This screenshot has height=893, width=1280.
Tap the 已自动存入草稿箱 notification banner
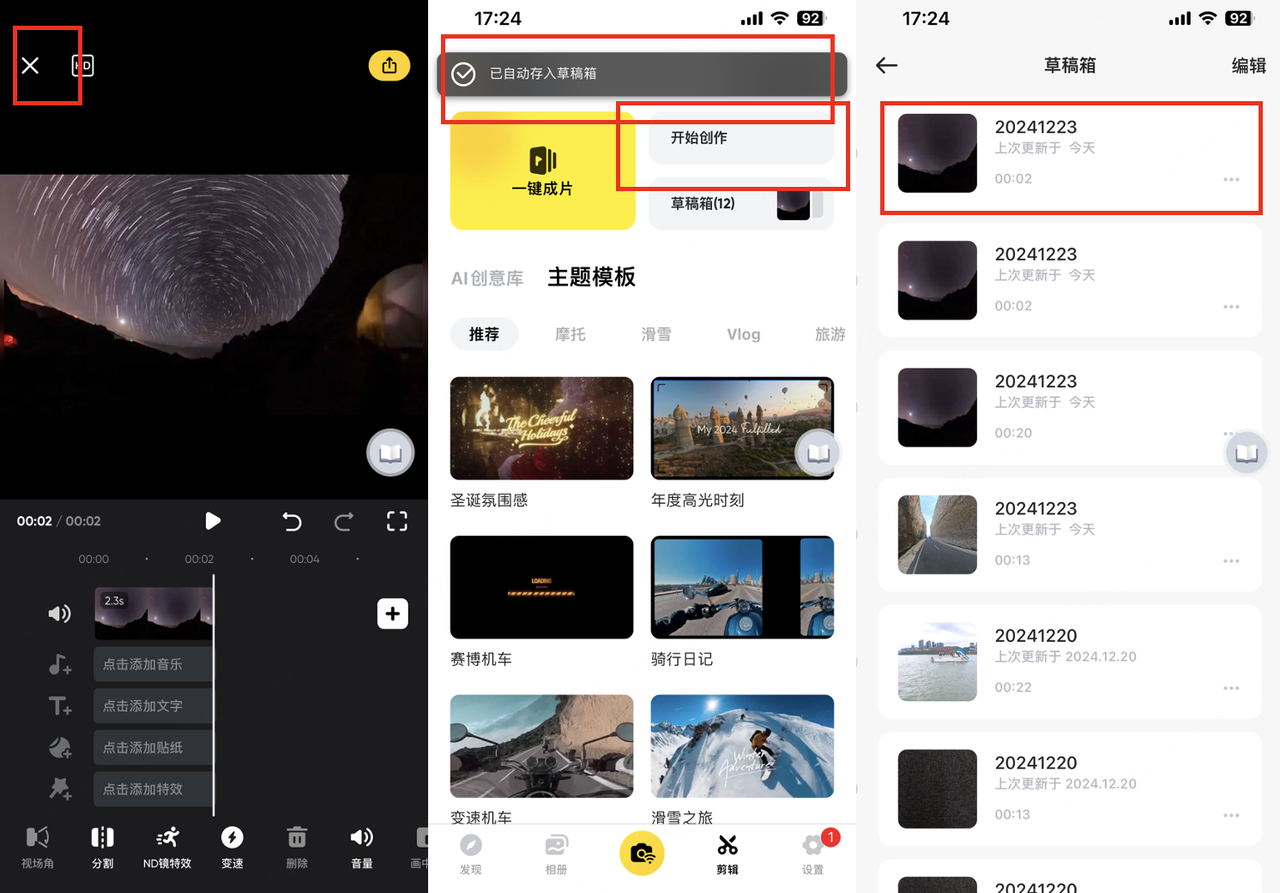pyautogui.click(x=642, y=74)
